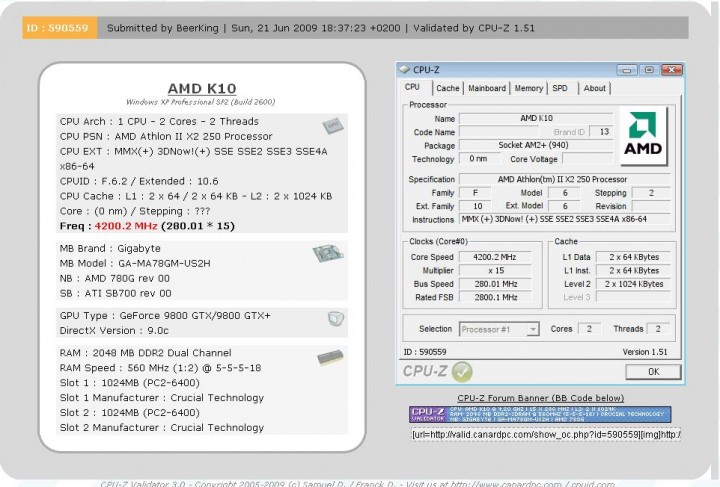Click the GPU Type GeForce 9800 GTX line
720x487 pixels.
pyautogui.click(x=165, y=316)
